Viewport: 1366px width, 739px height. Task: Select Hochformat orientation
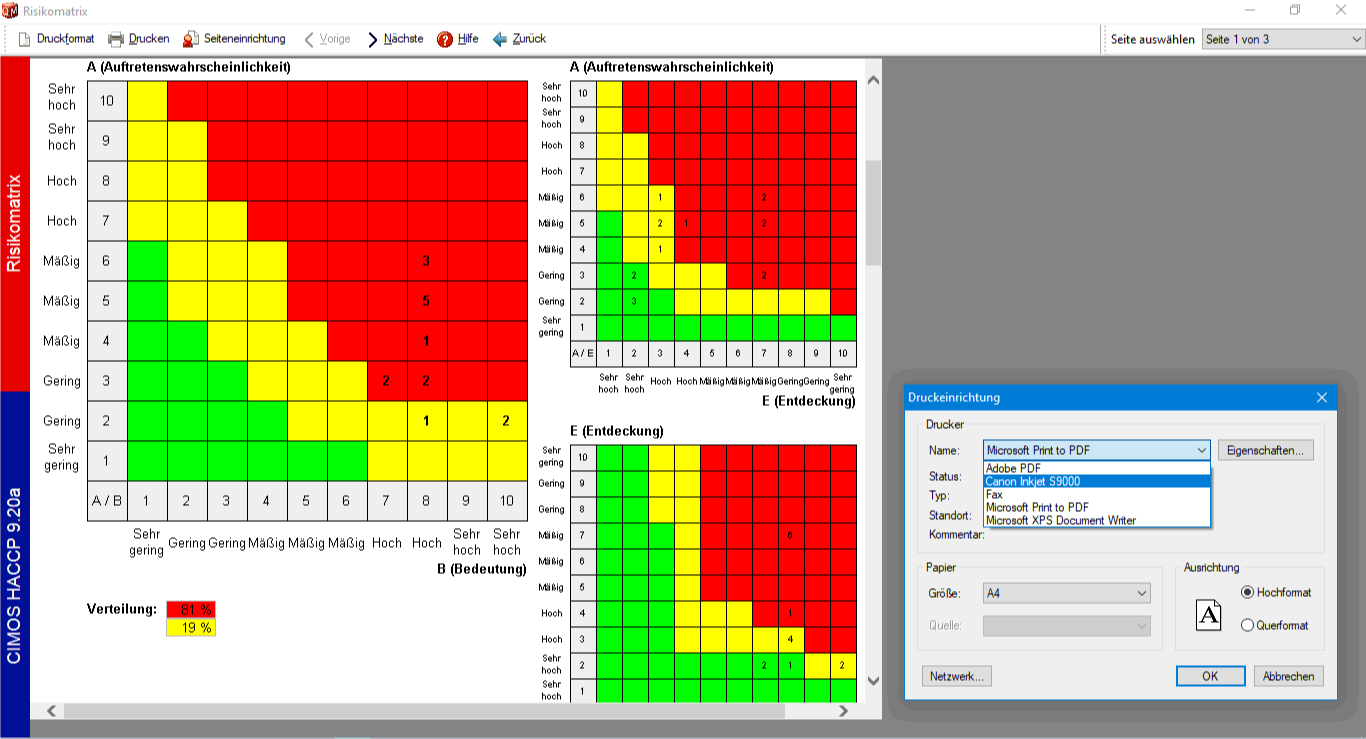[x=1247, y=592]
